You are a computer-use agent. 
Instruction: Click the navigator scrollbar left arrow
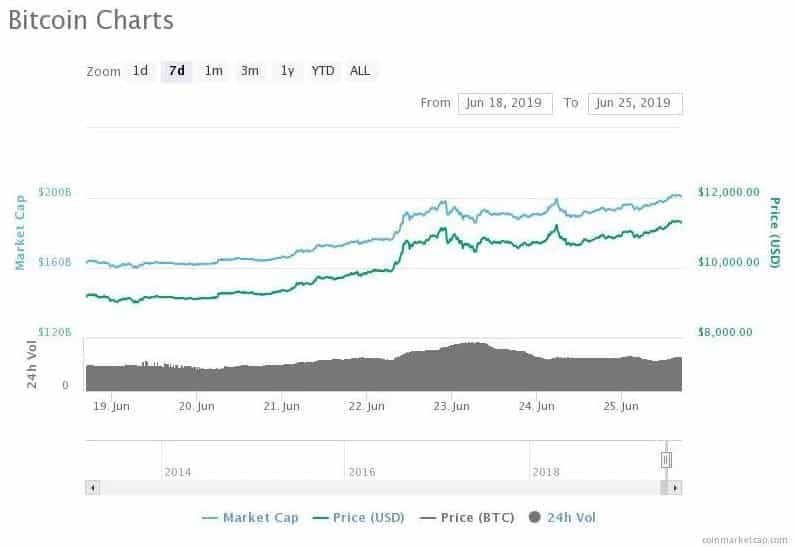click(x=92, y=488)
